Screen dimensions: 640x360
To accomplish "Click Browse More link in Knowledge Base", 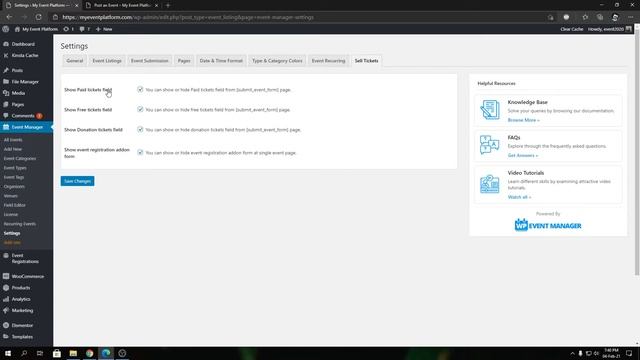I will tap(523, 120).
